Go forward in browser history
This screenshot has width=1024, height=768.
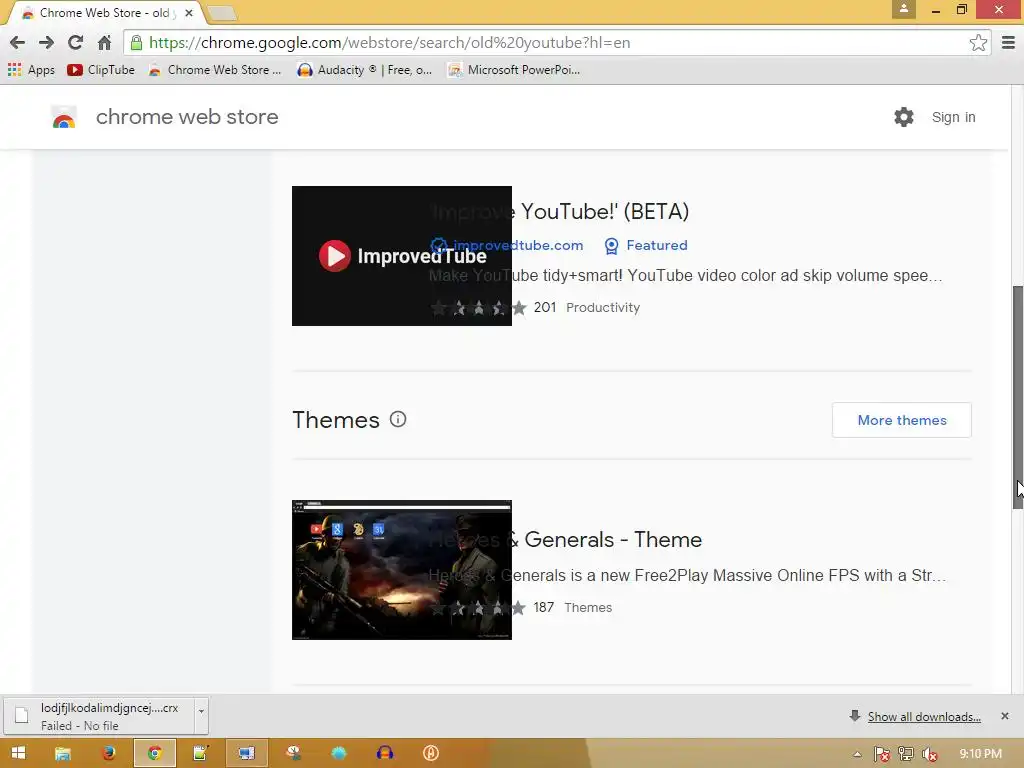[46, 43]
